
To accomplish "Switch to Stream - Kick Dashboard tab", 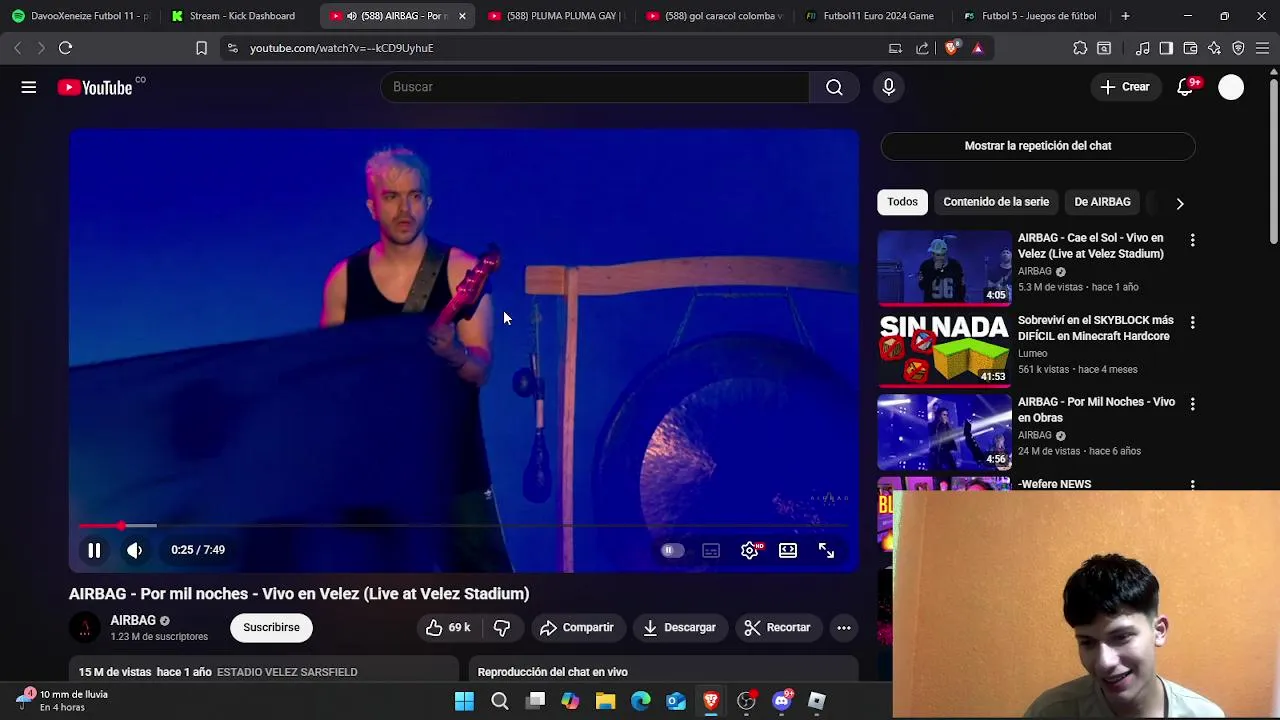I will tap(238, 16).
